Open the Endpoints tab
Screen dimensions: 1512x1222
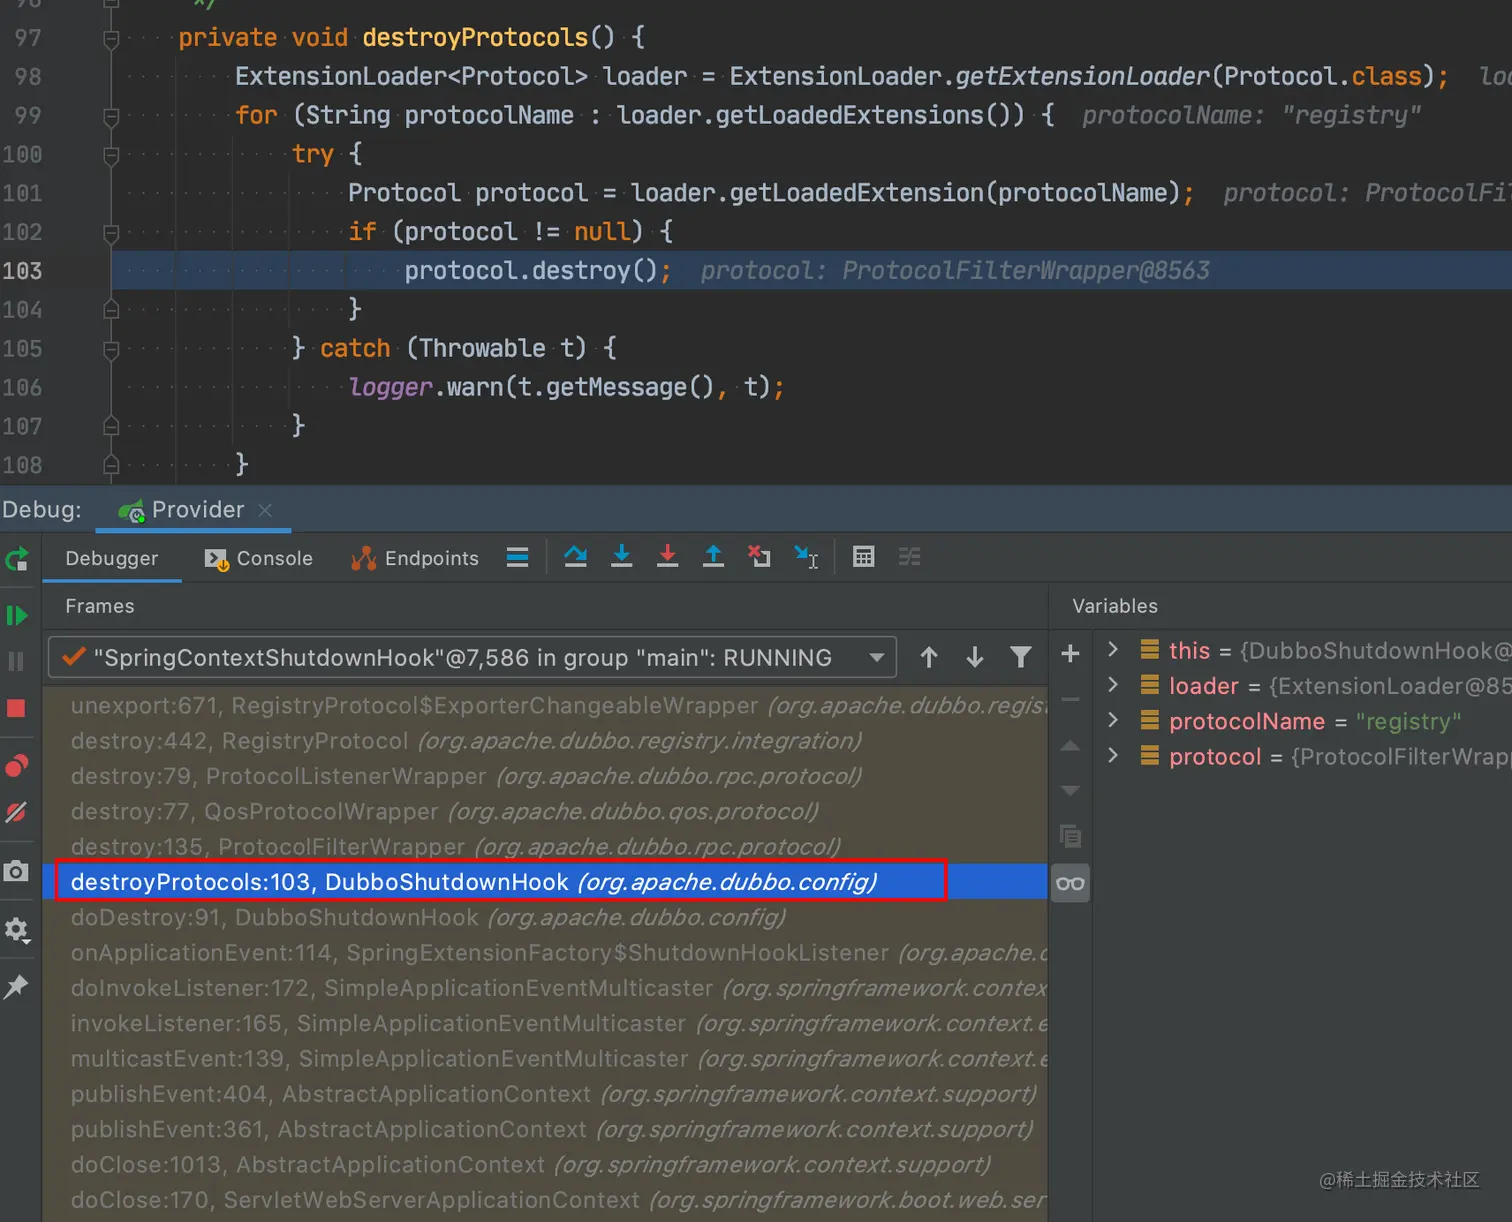pos(415,558)
